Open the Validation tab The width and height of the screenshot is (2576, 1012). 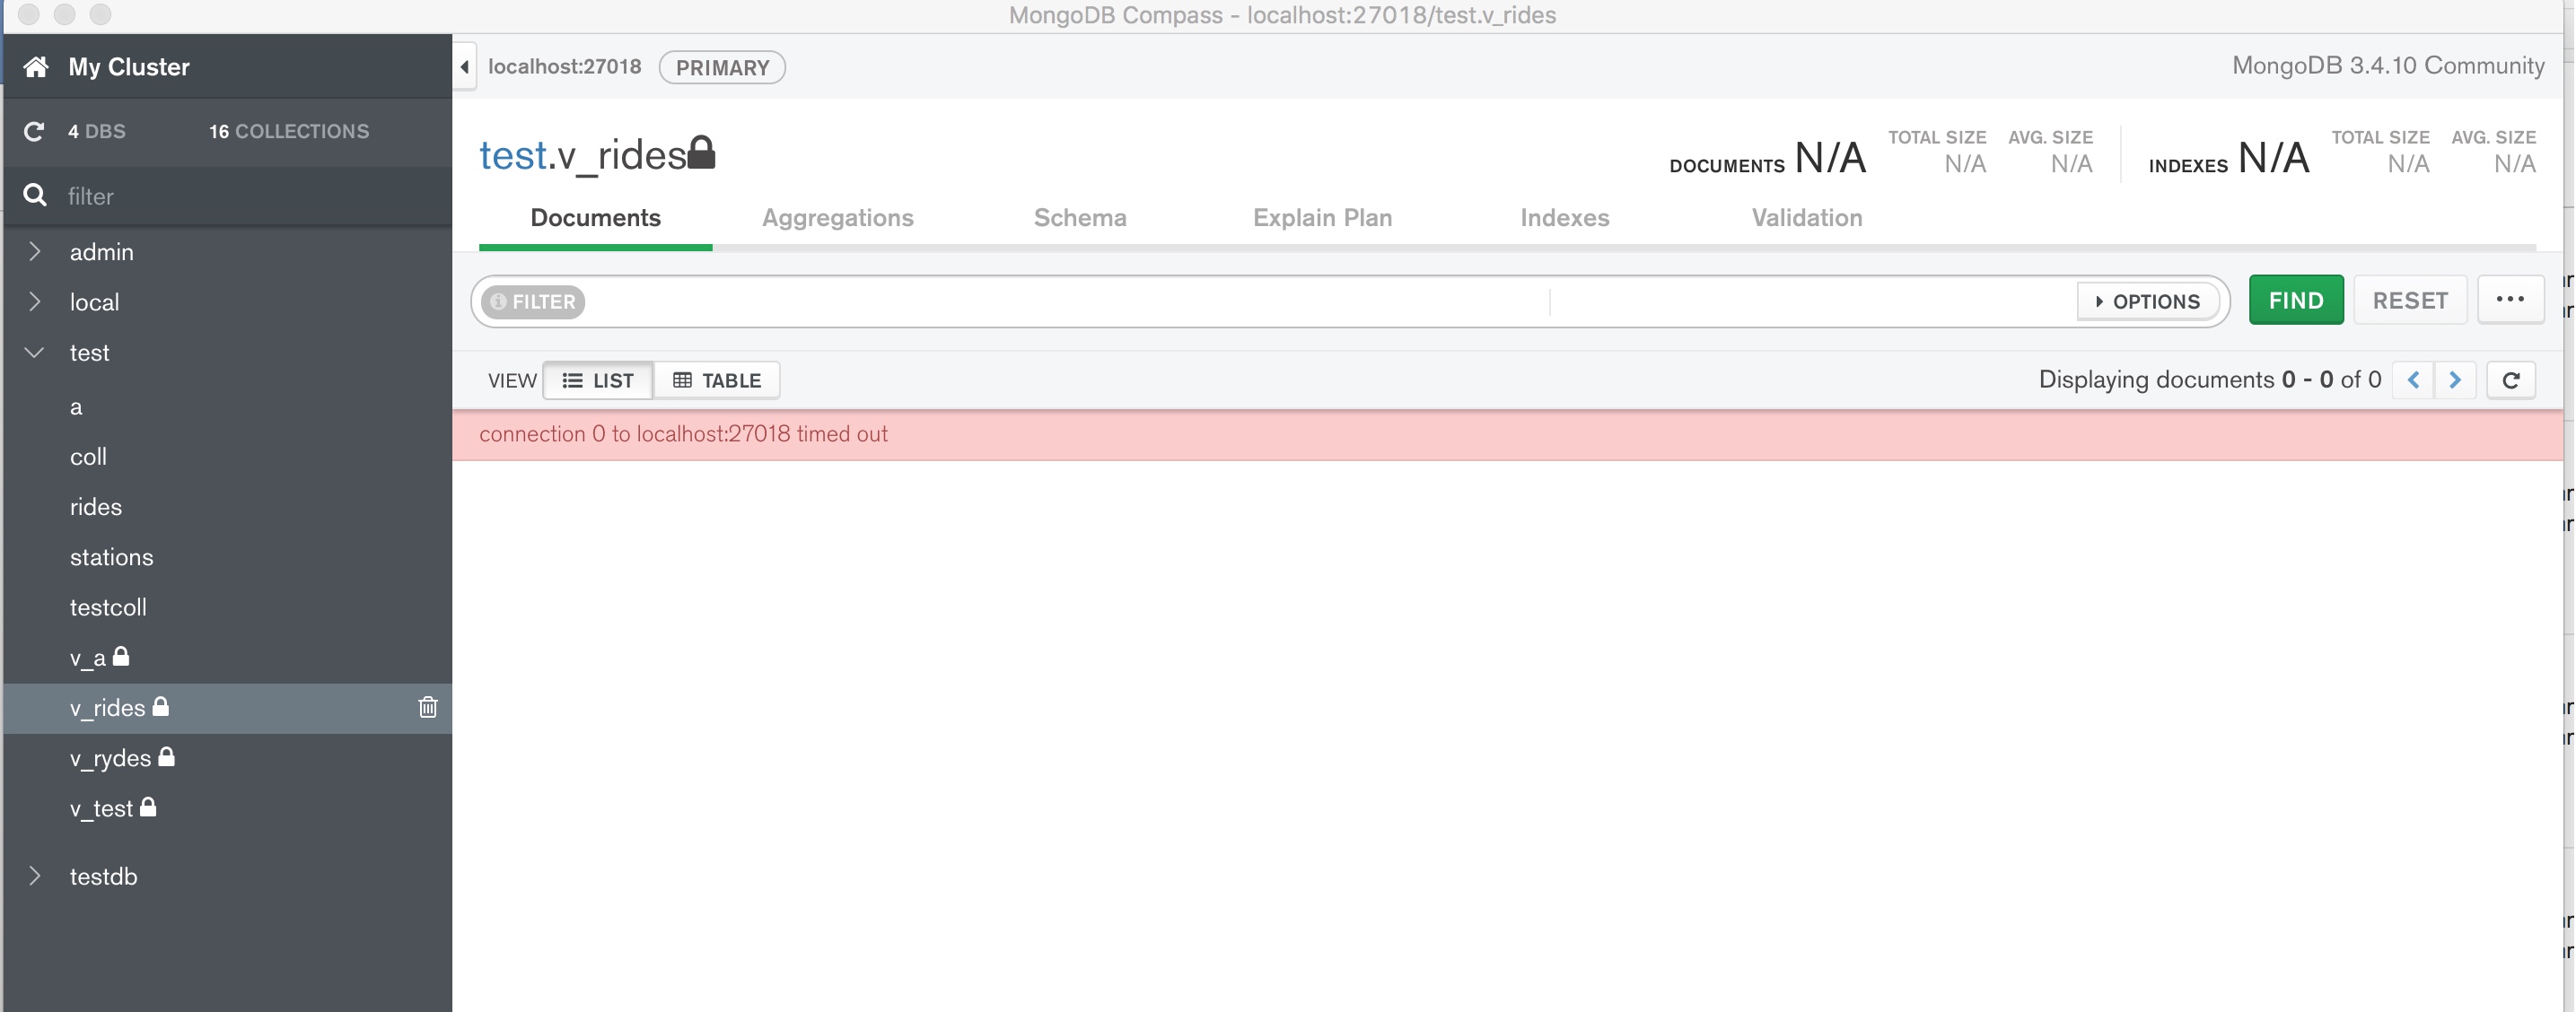(x=1807, y=218)
